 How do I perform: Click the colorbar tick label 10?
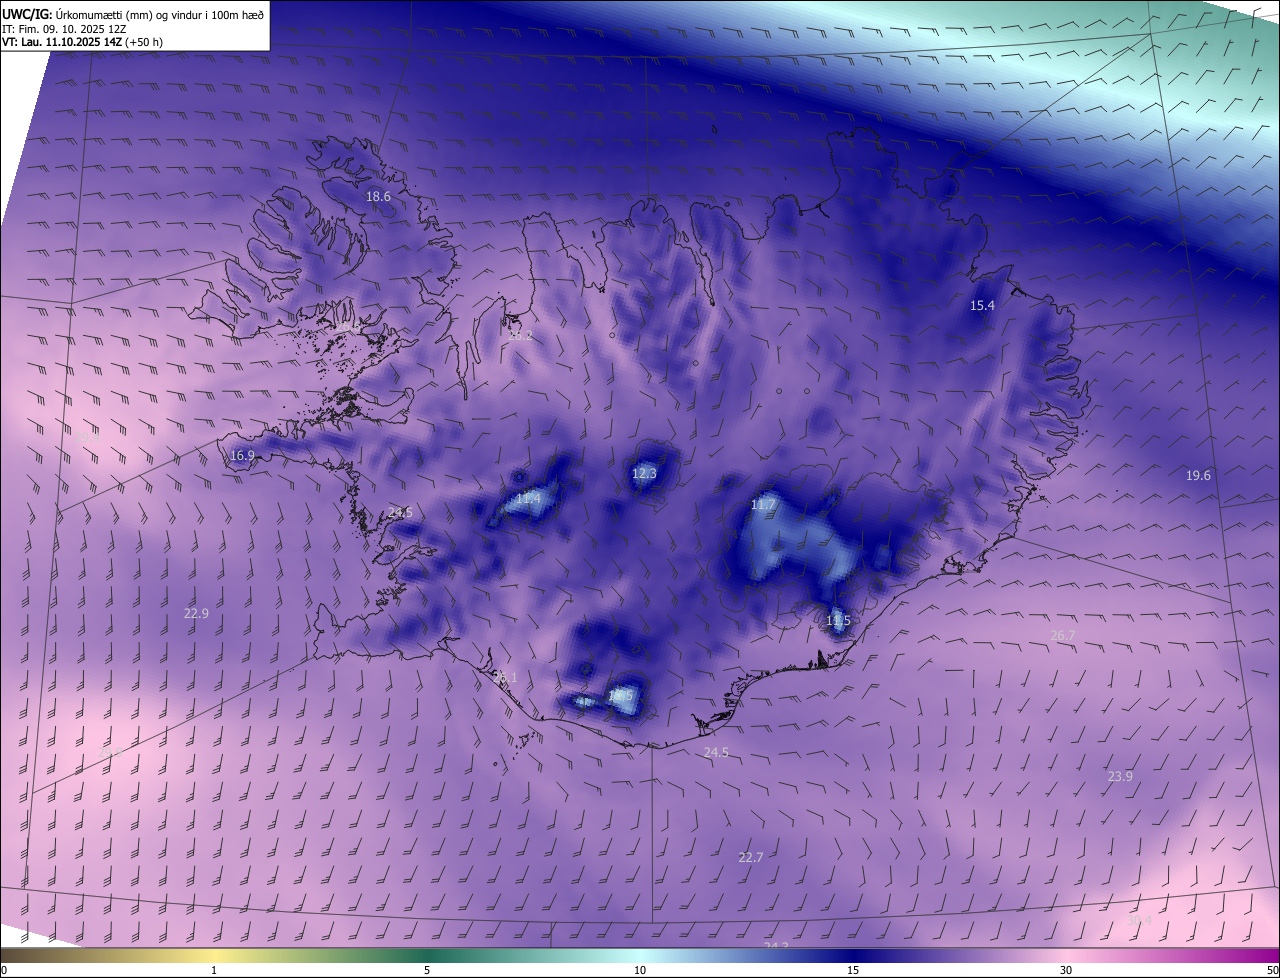click(640, 970)
